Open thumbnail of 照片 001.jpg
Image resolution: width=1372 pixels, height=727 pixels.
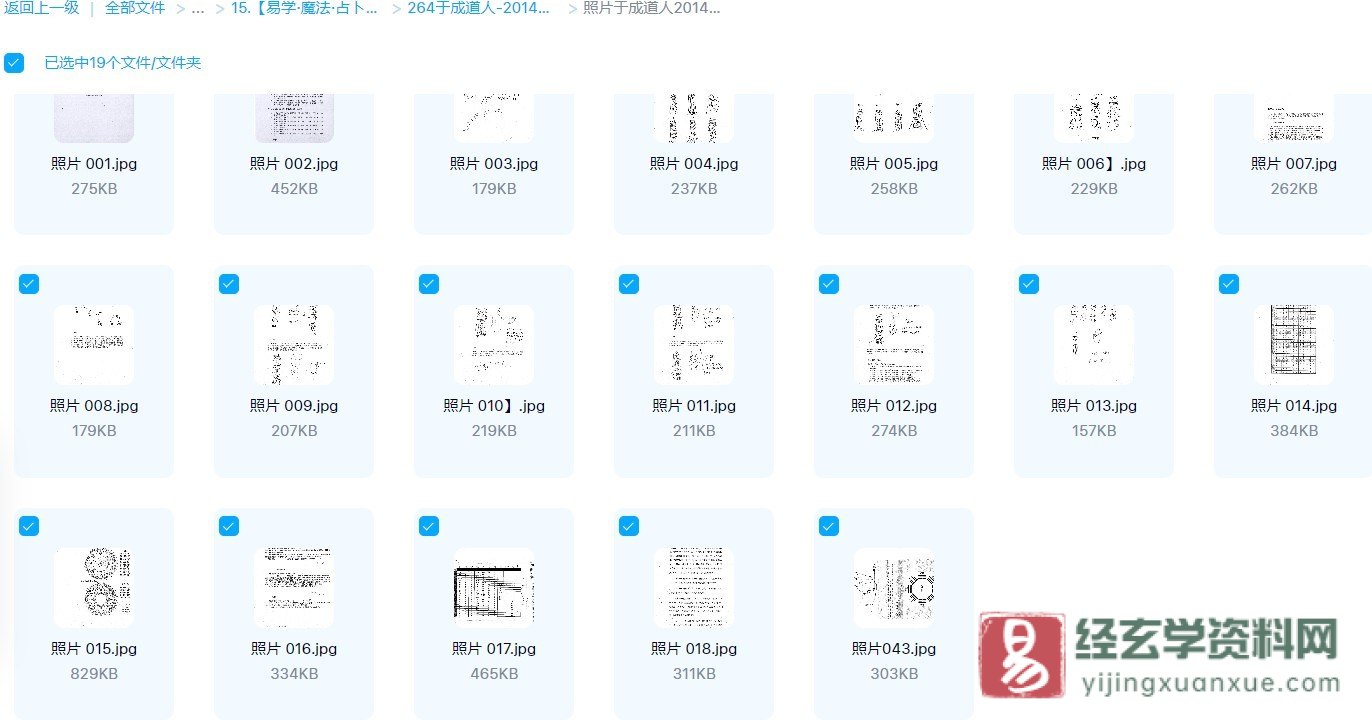[94, 117]
